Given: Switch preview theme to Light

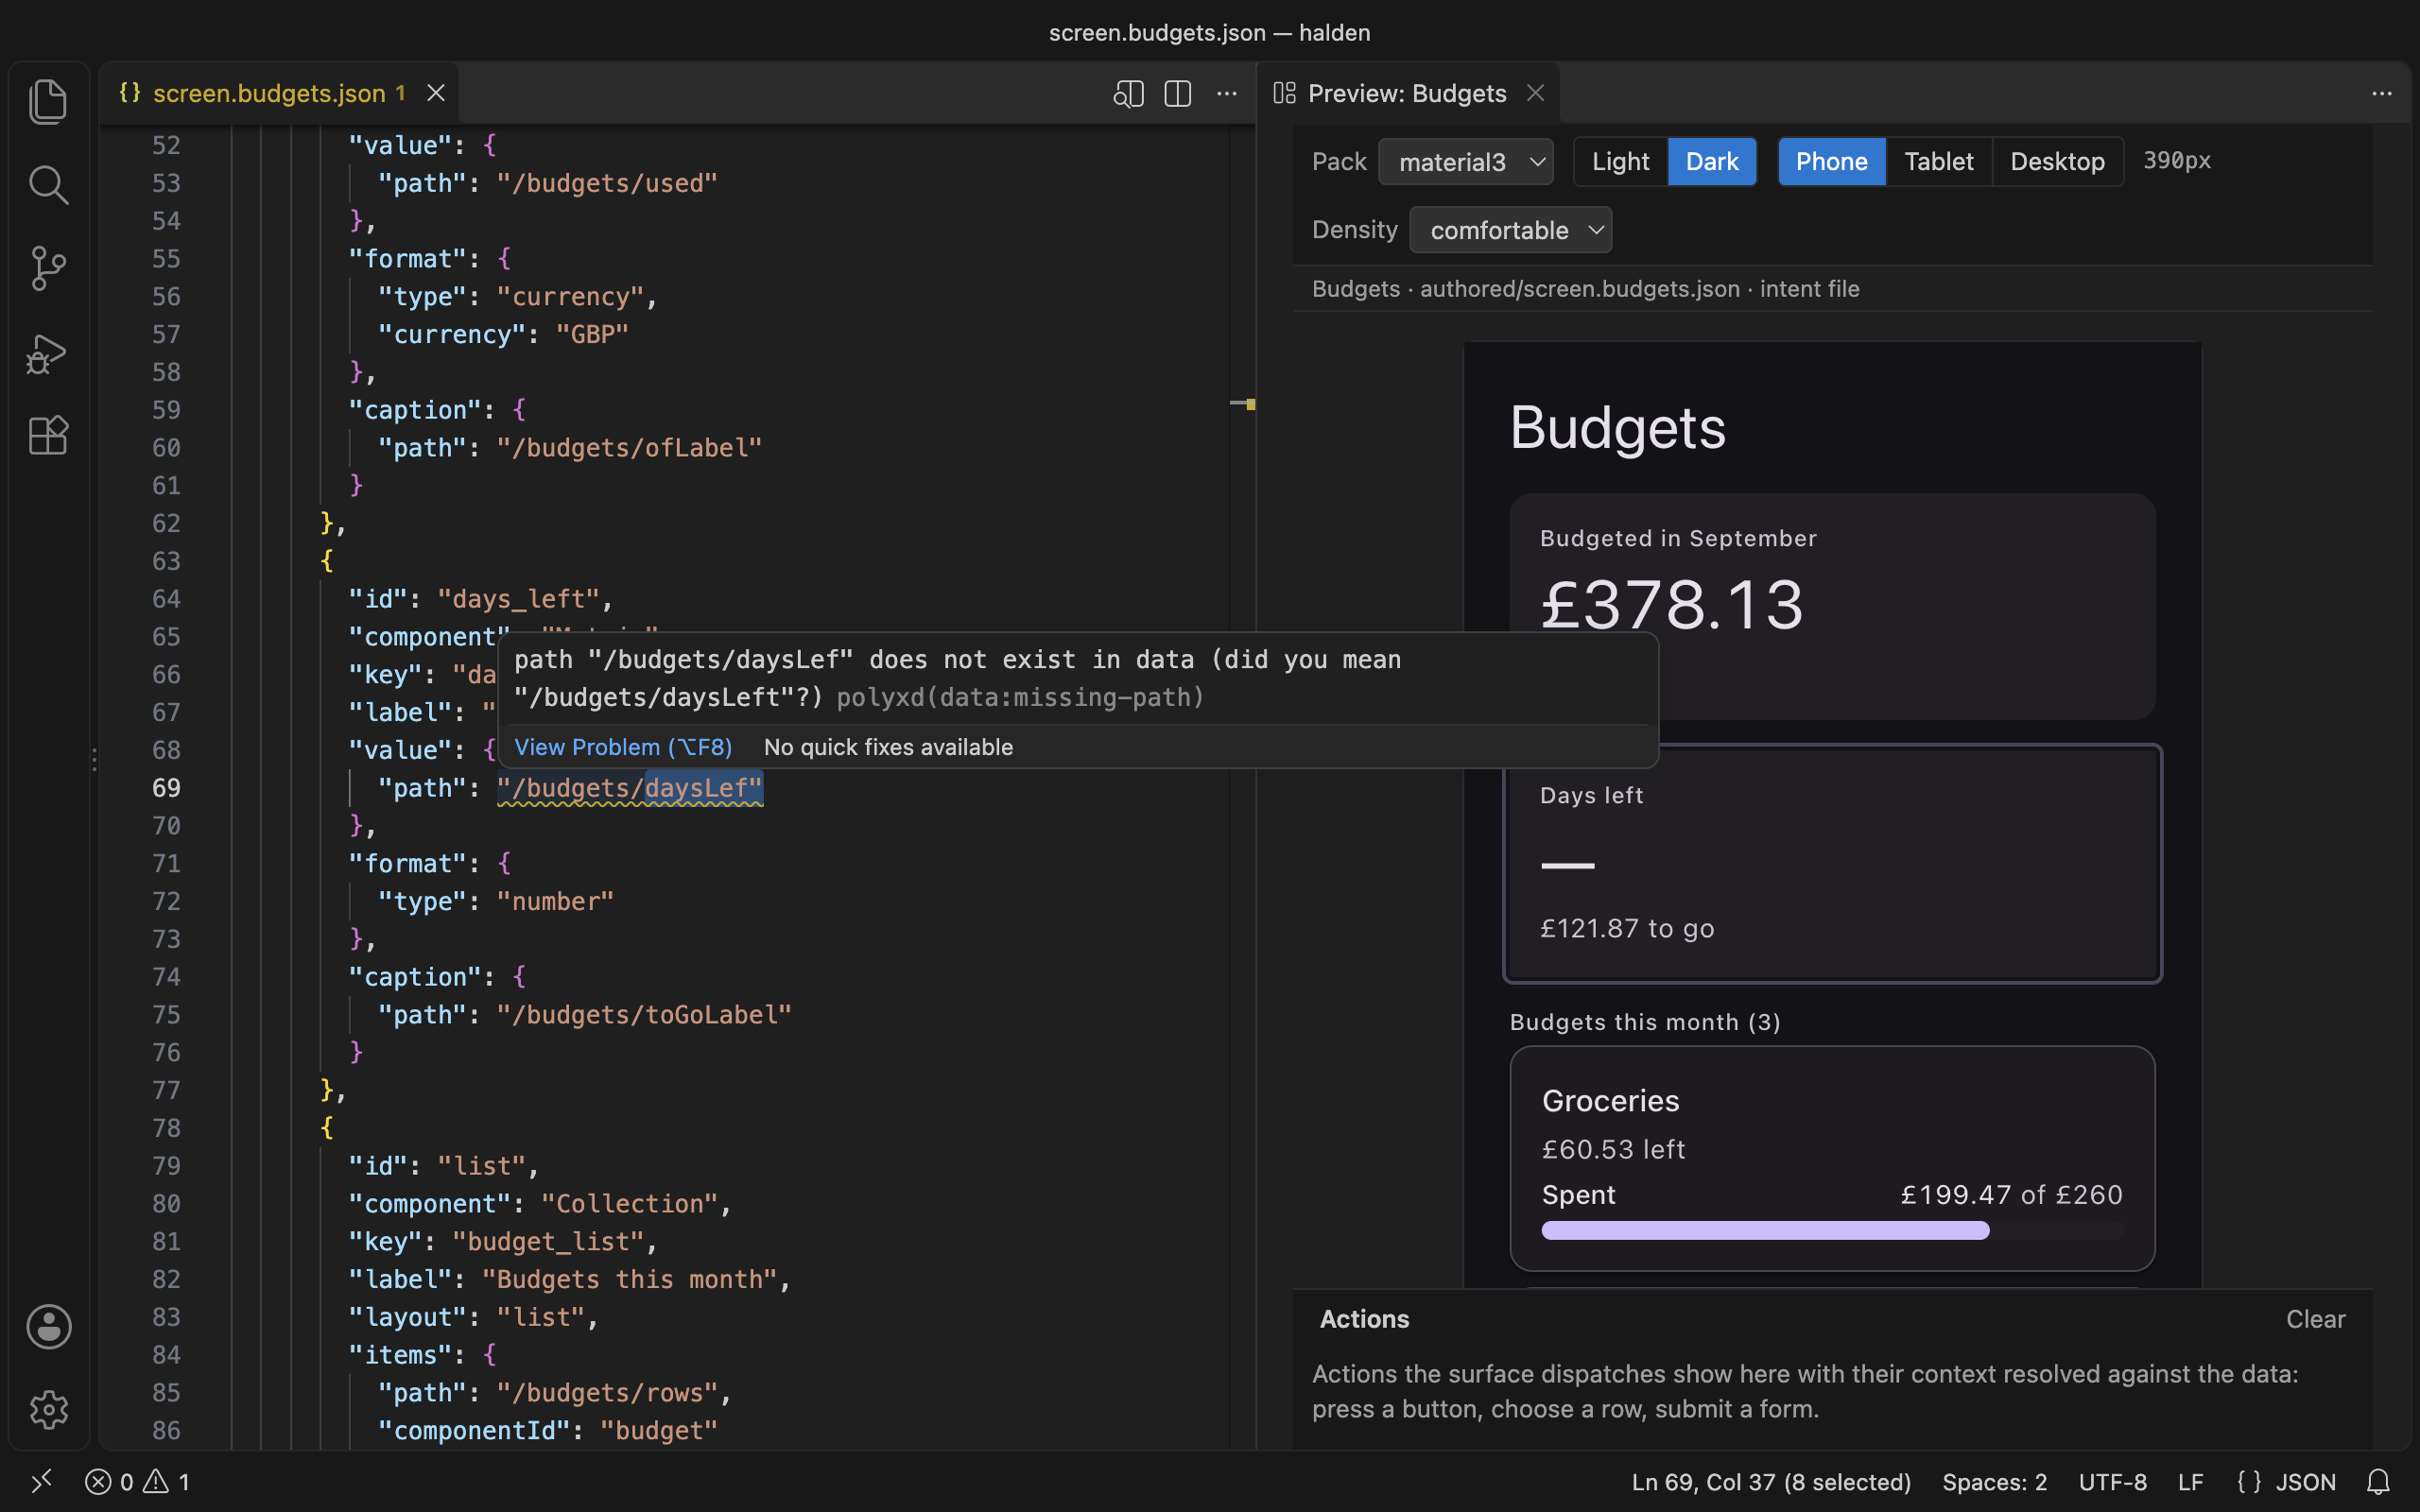Looking at the screenshot, I should coord(1620,161).
